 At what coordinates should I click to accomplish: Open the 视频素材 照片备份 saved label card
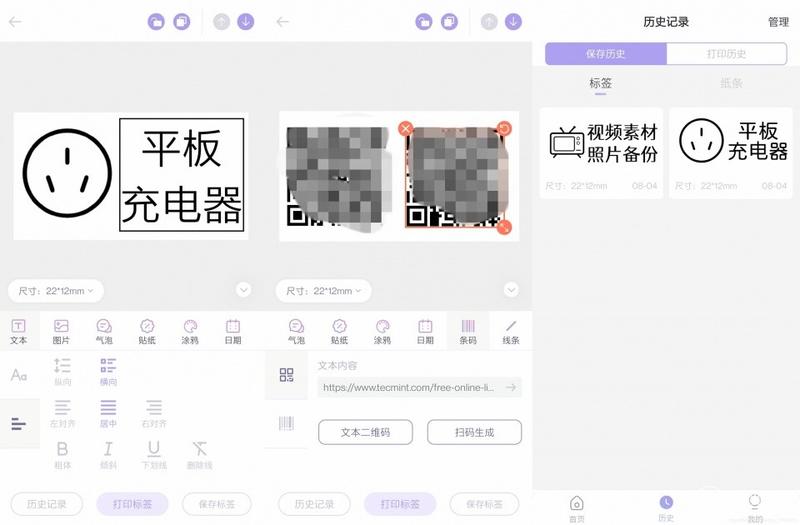601,153
